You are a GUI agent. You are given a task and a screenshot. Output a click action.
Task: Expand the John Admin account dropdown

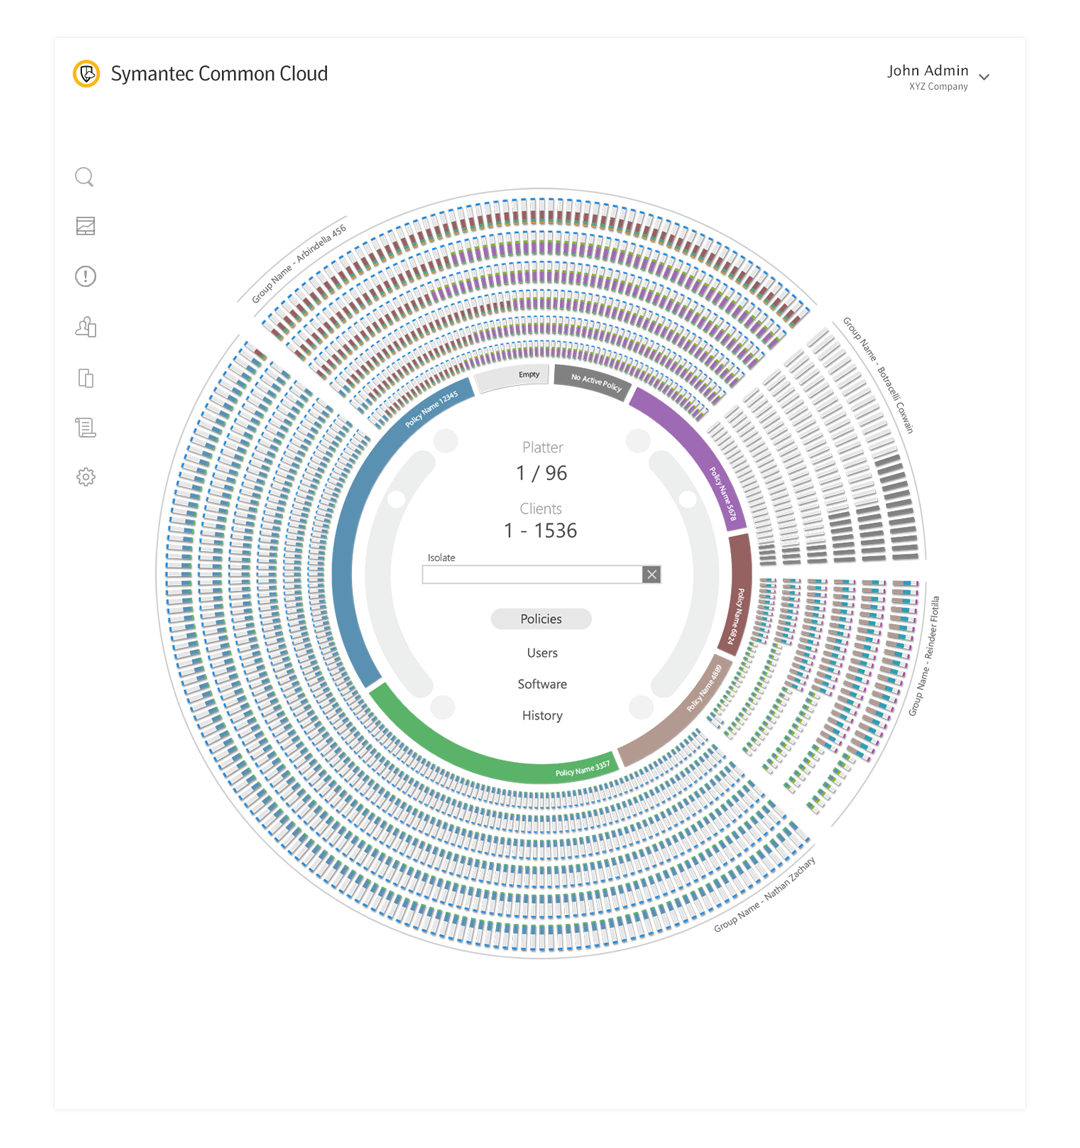coord(984,77)
